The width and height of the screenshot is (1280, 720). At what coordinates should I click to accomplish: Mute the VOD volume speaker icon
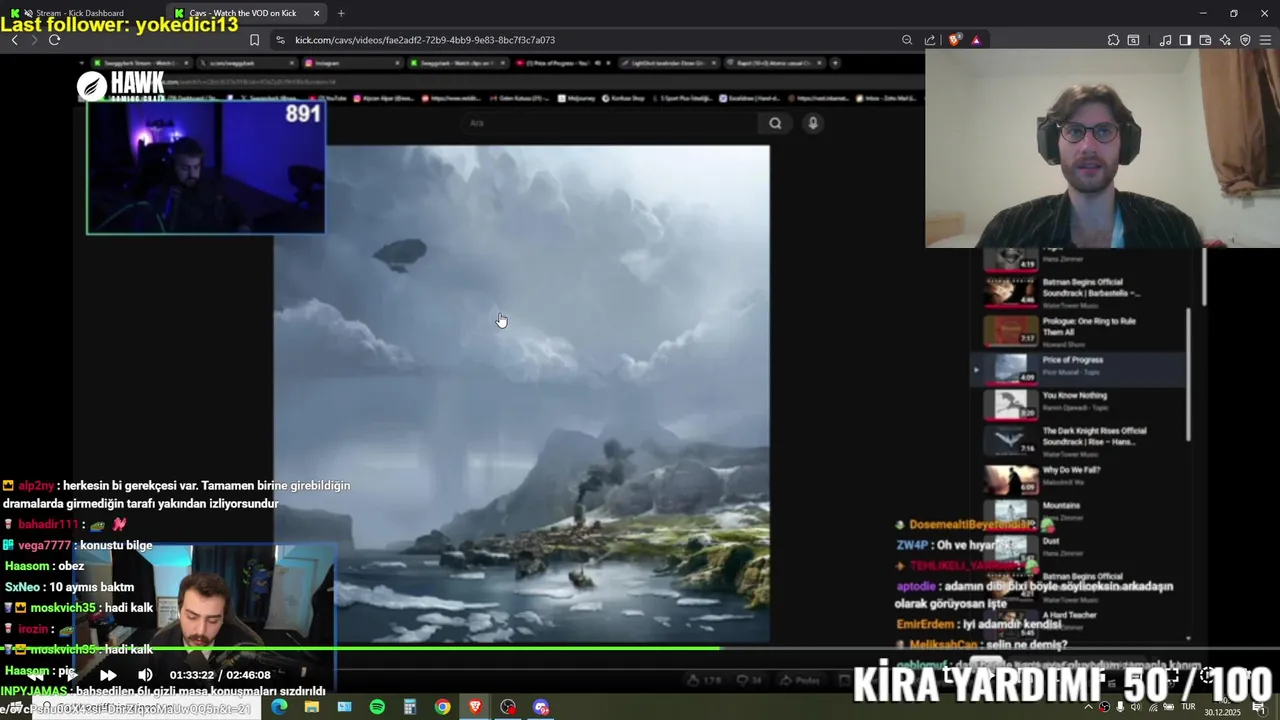(145, 675)
